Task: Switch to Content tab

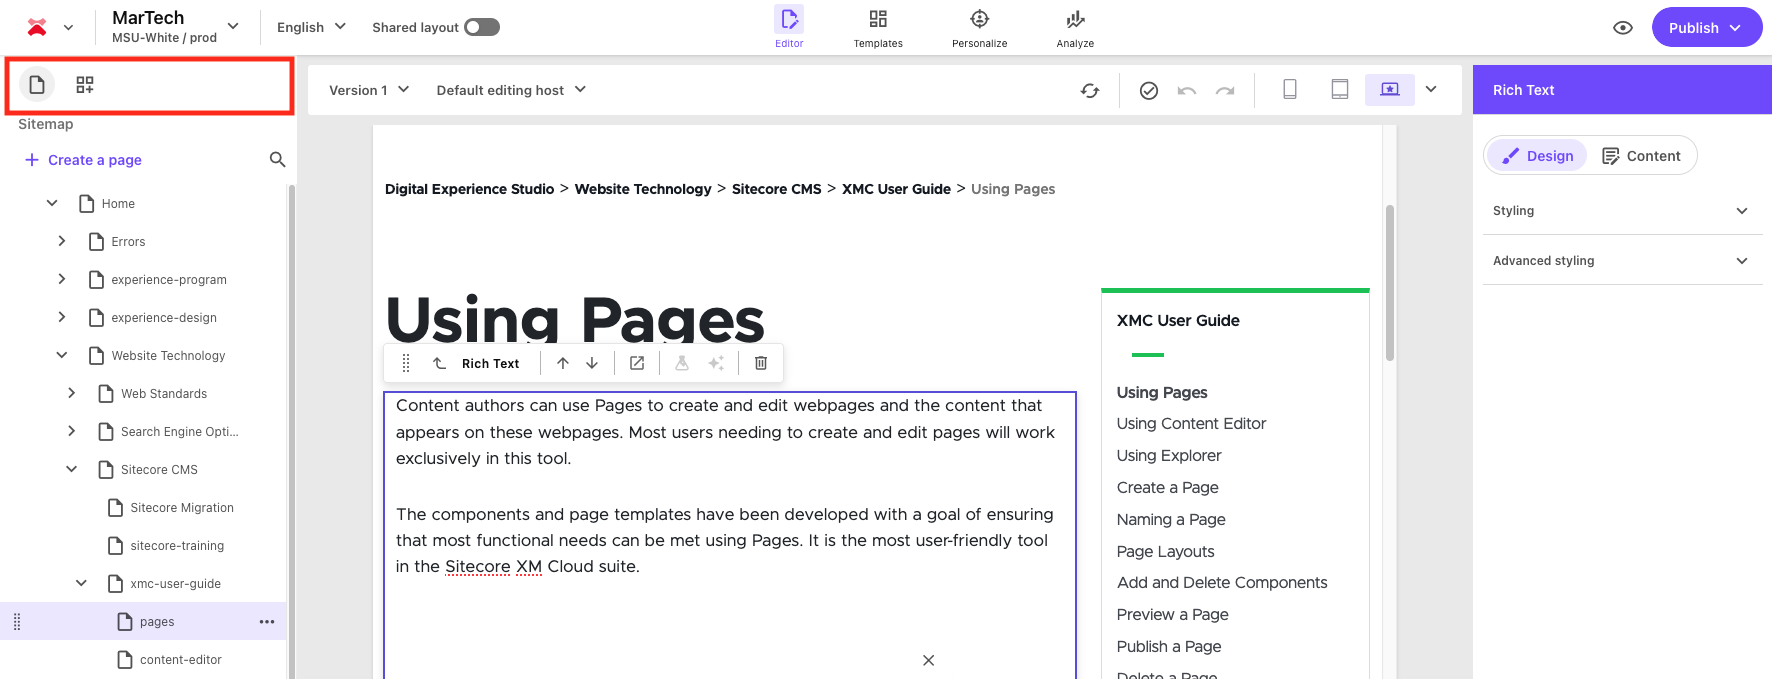Action: click(x=1641, y=155)
